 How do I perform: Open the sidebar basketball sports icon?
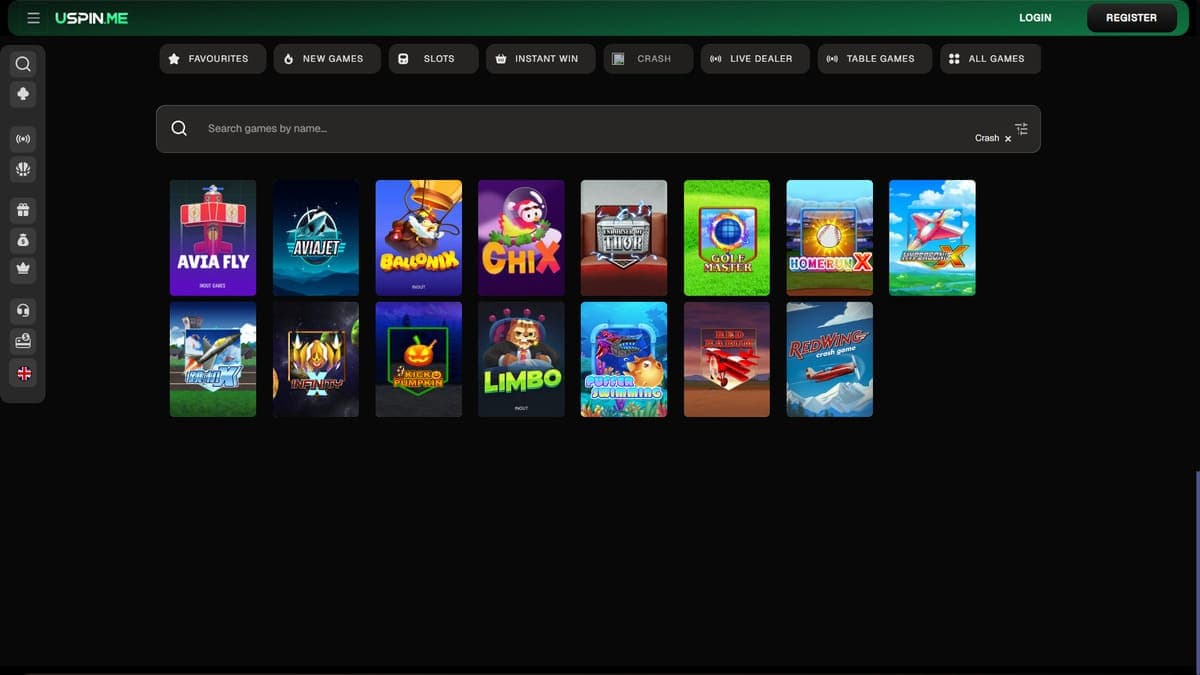tap(23, 169)
